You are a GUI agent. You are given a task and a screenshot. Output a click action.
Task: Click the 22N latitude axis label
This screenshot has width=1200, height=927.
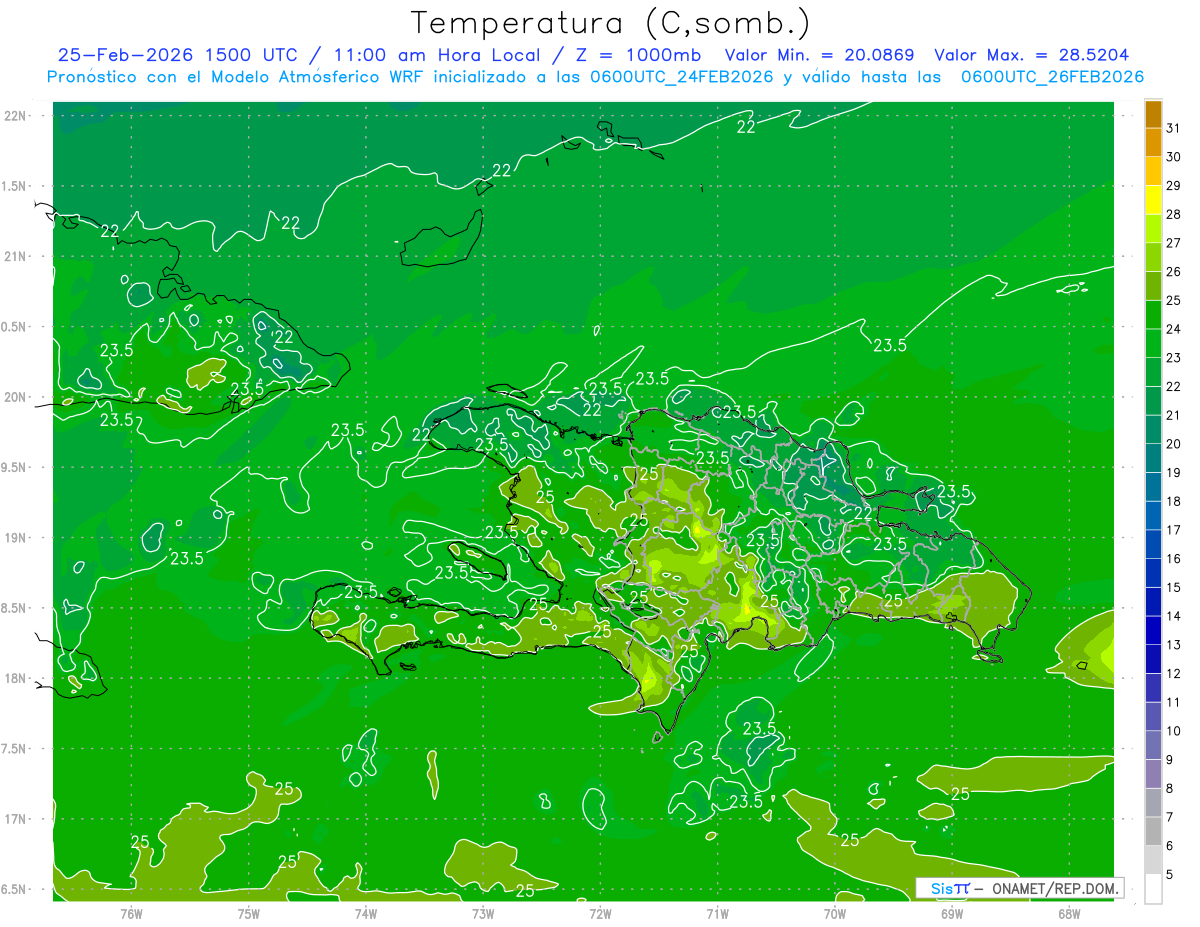point(15,116)
